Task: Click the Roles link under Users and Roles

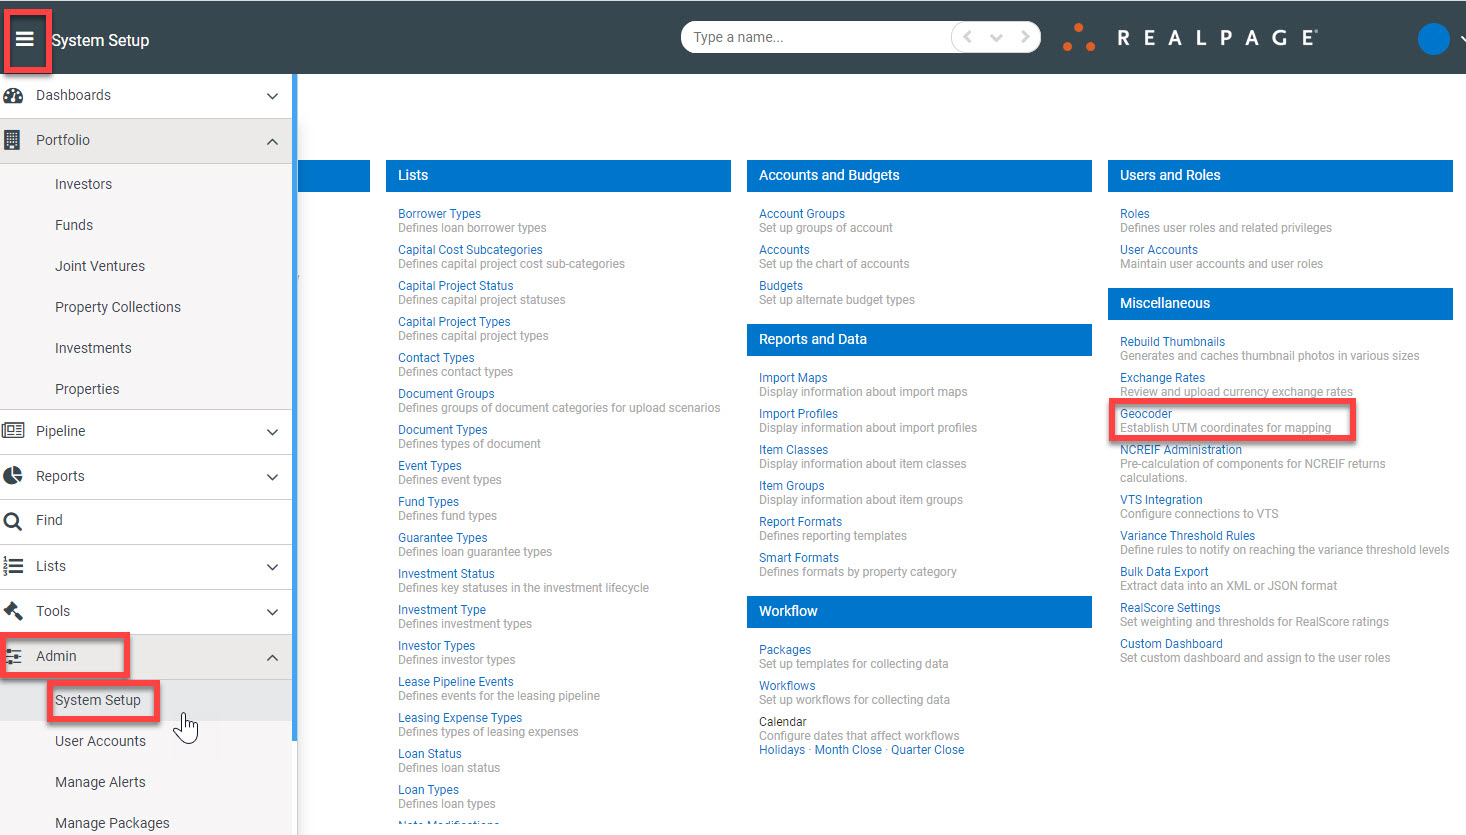Action: (1134, 213)
